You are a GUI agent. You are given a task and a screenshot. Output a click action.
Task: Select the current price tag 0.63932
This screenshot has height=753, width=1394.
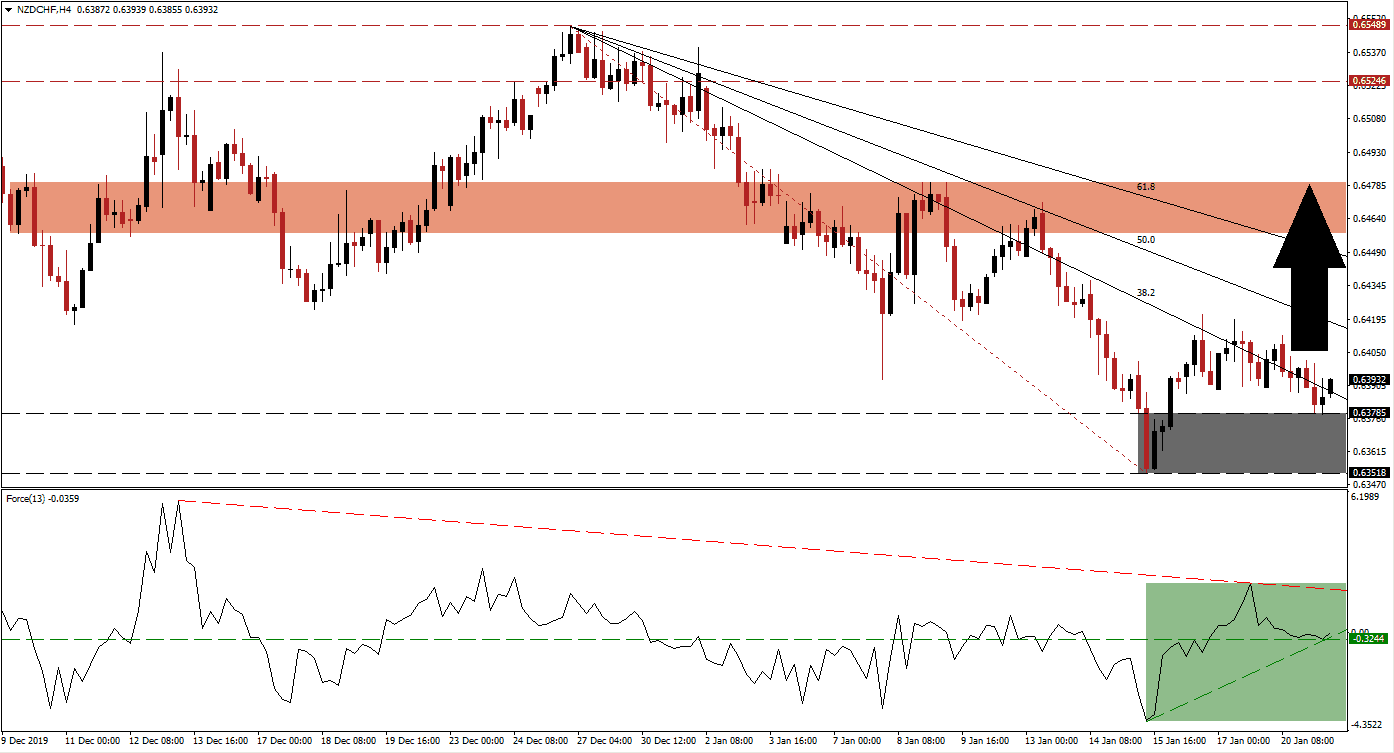click(1367, 380)
